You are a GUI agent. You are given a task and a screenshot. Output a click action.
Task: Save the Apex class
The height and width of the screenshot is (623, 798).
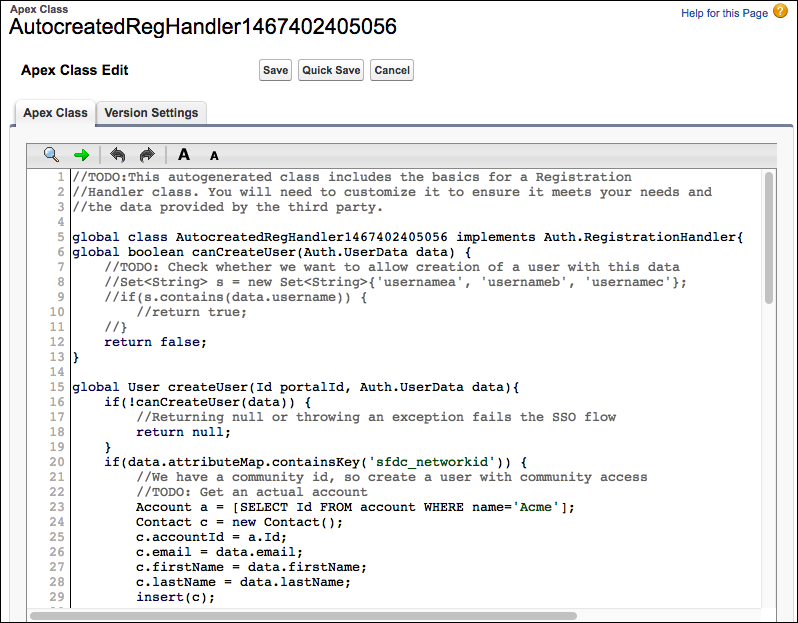point(275,70)
